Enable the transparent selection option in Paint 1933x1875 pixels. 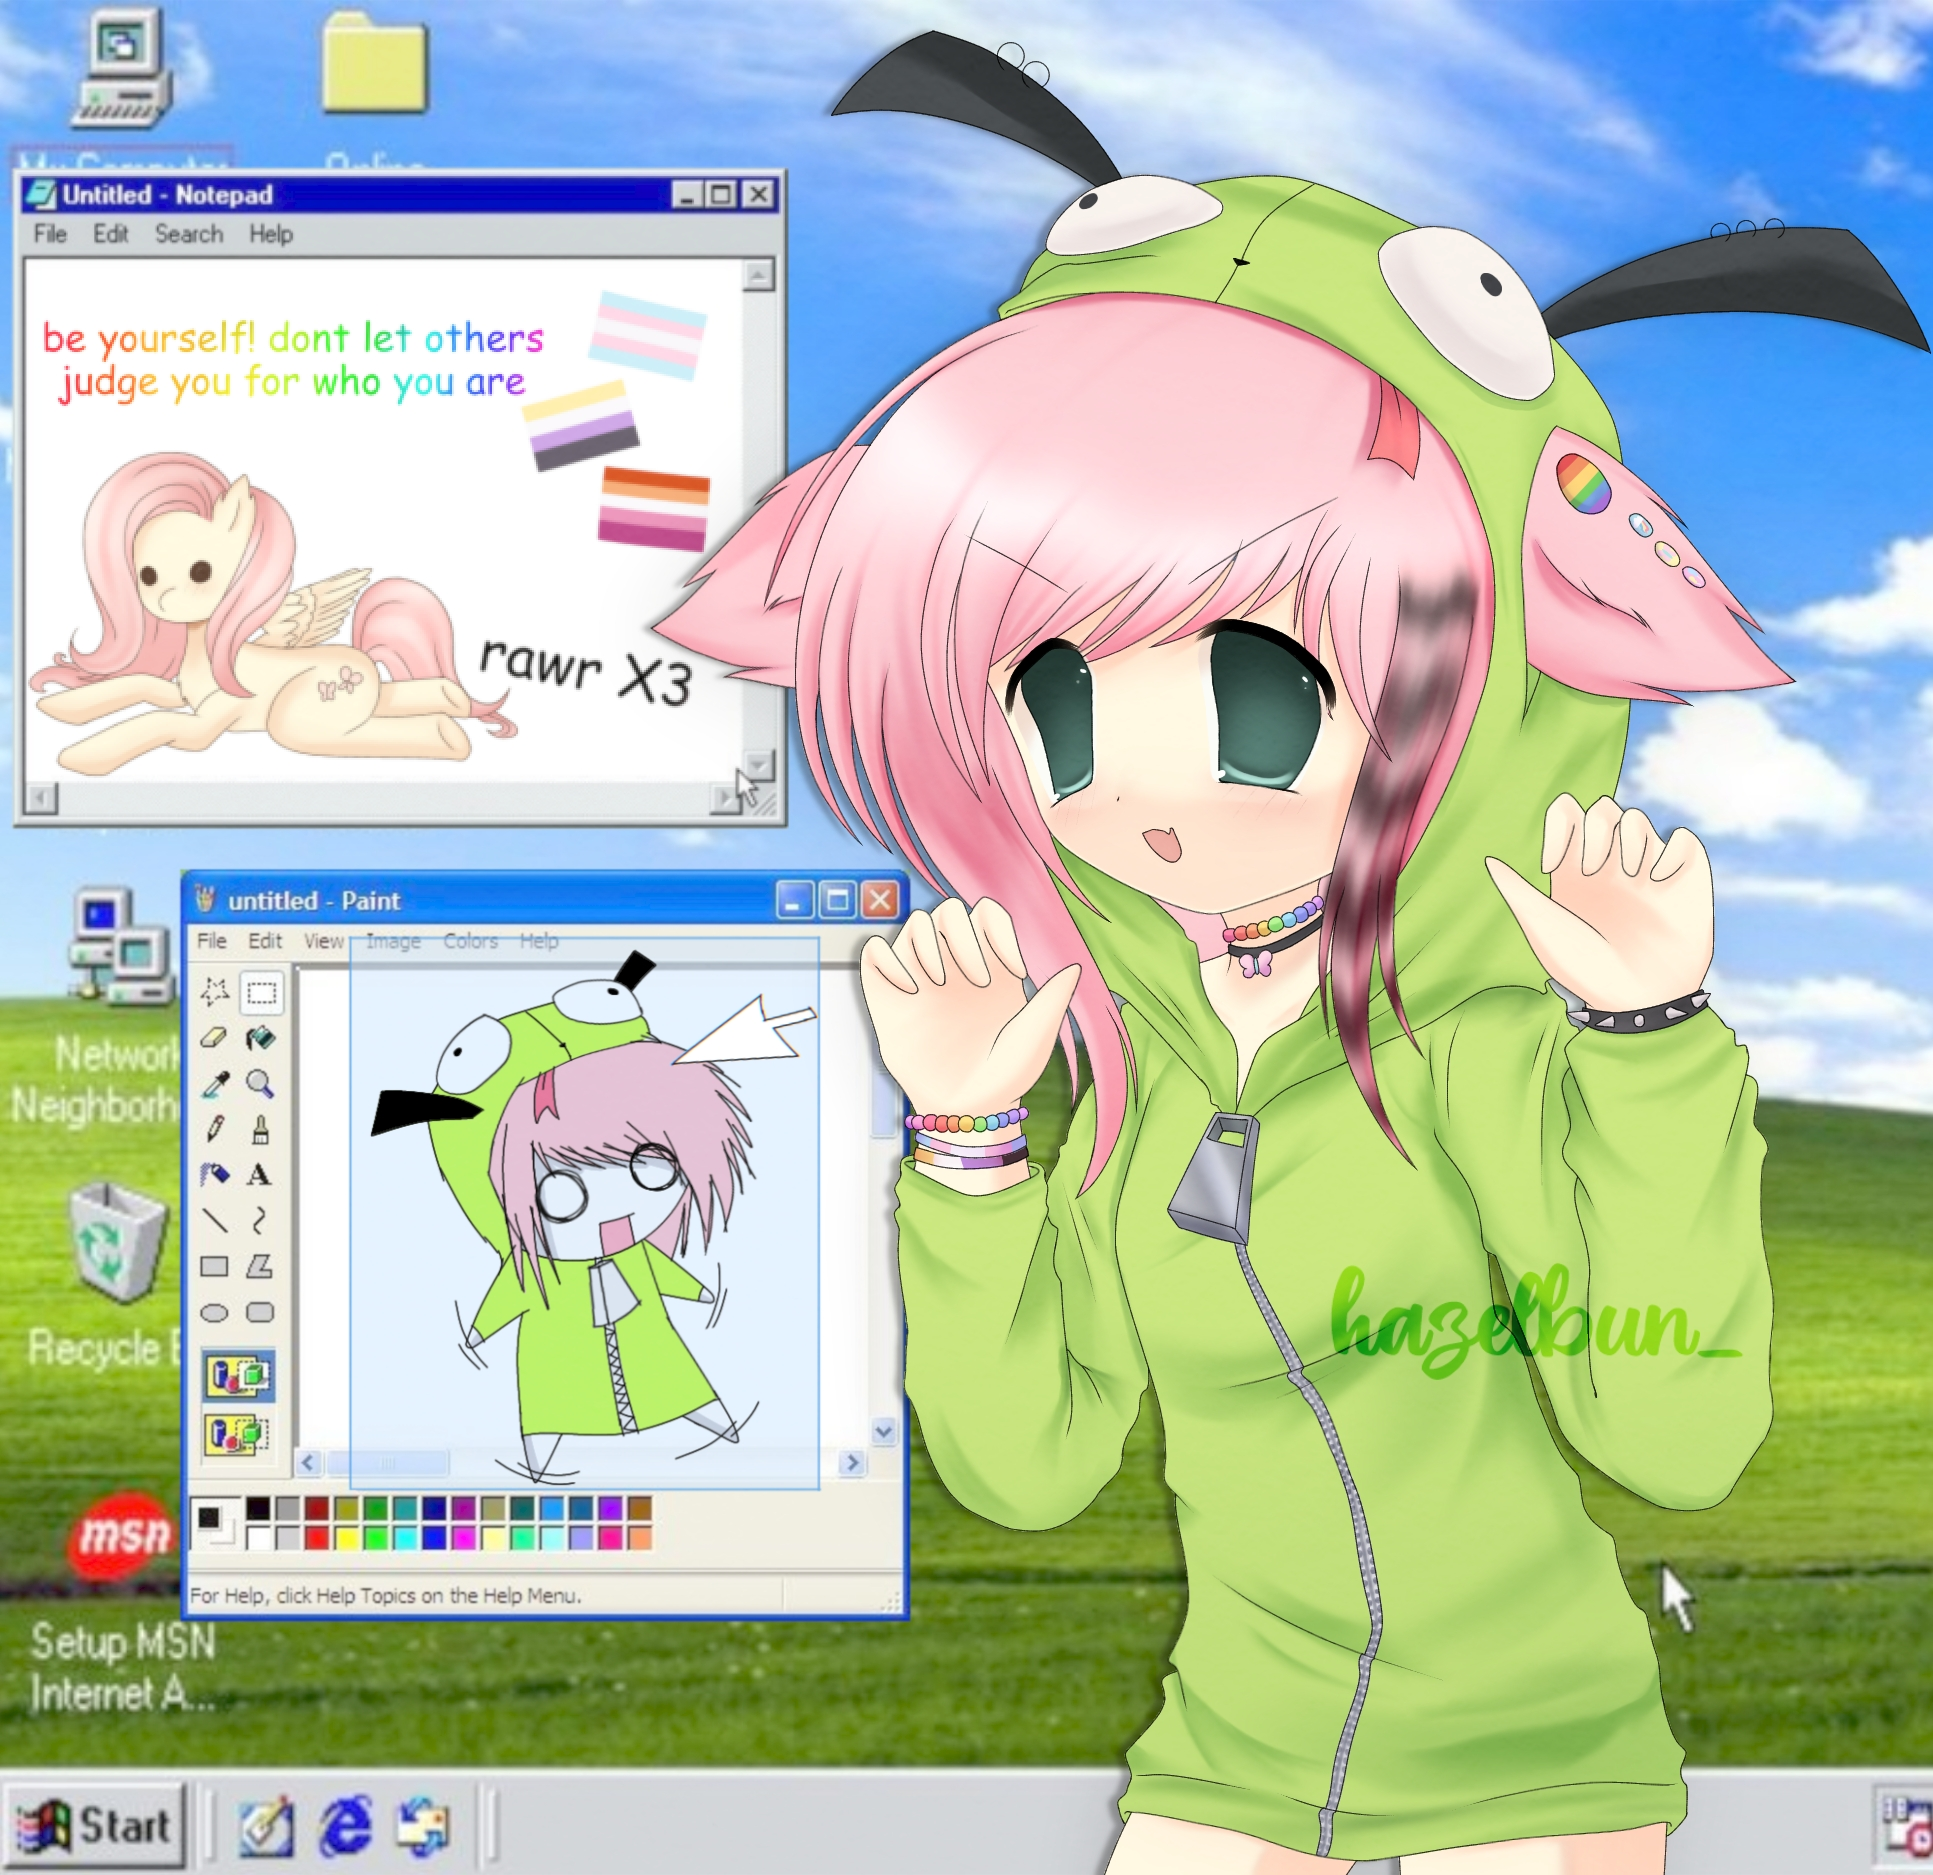click(x=239, y=1435)
